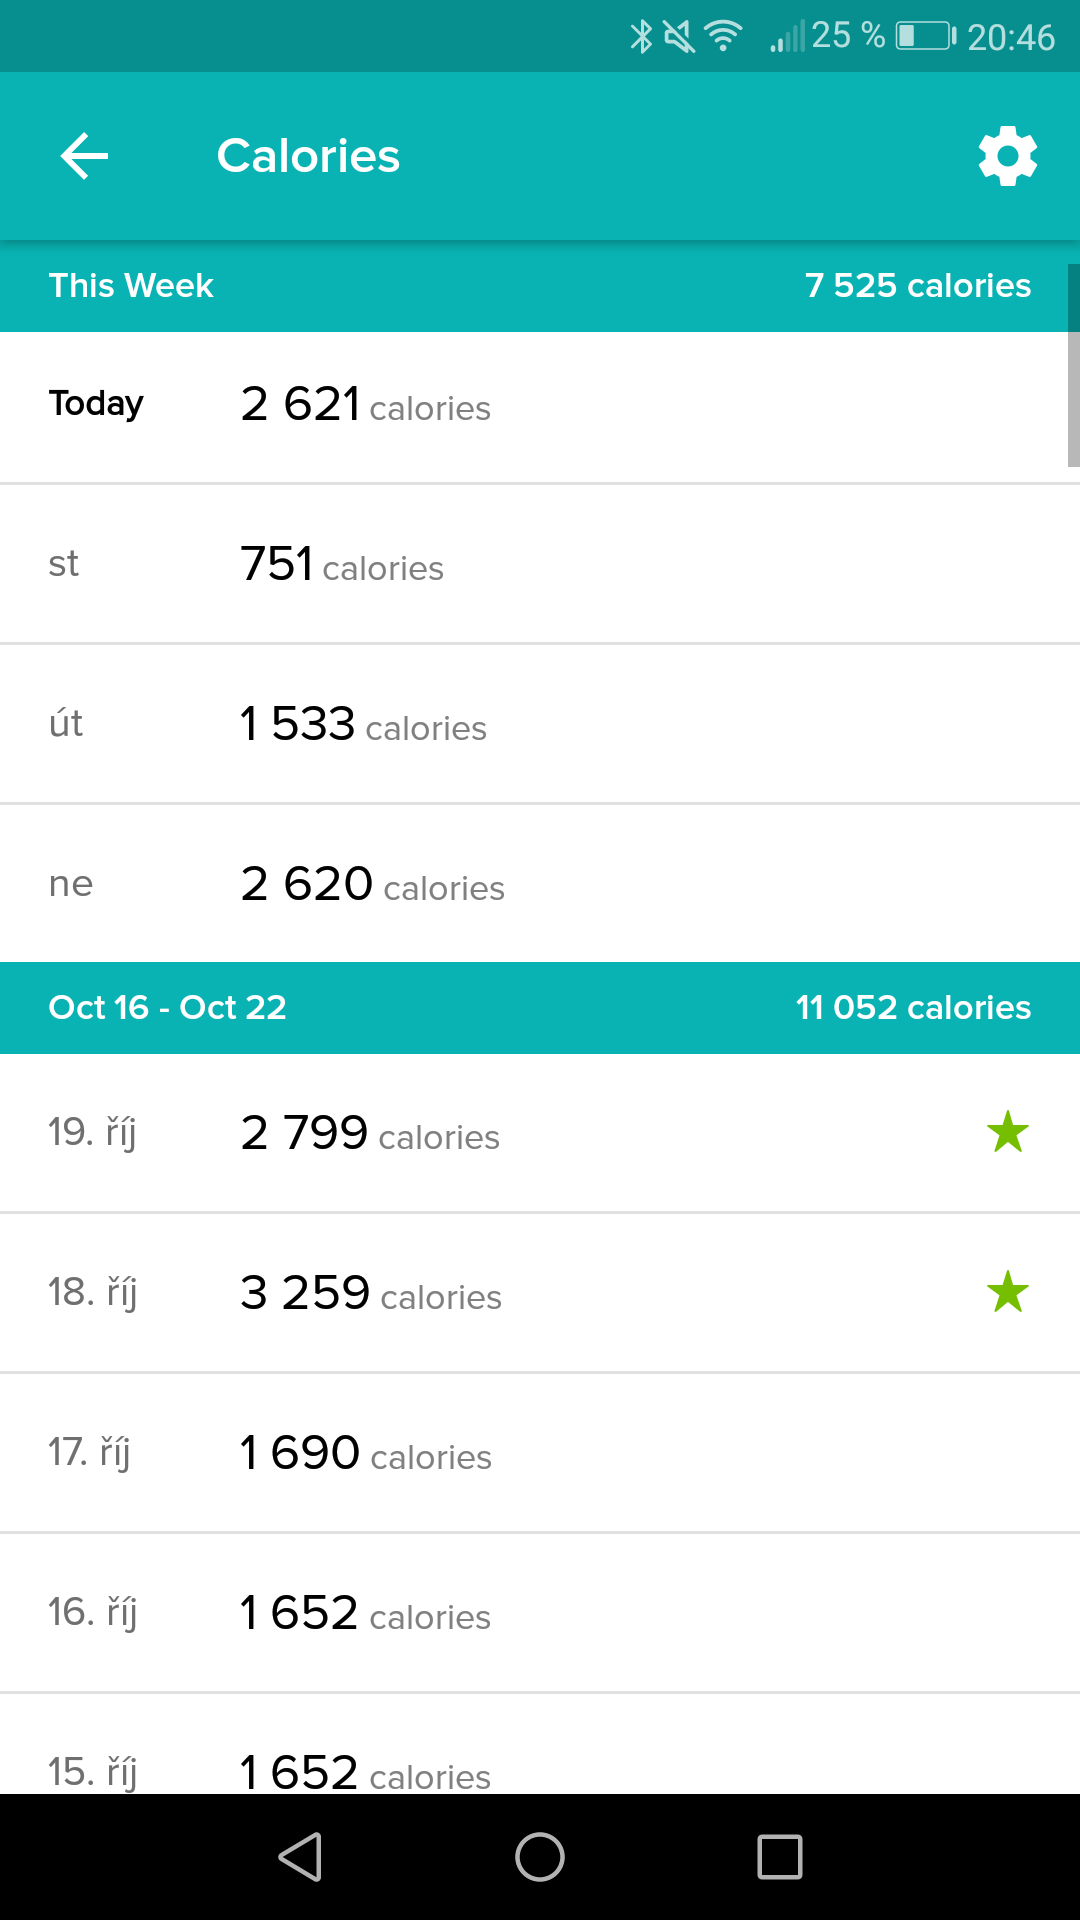Tap the Bluetooth icon in status bar

tap(641, 36)
